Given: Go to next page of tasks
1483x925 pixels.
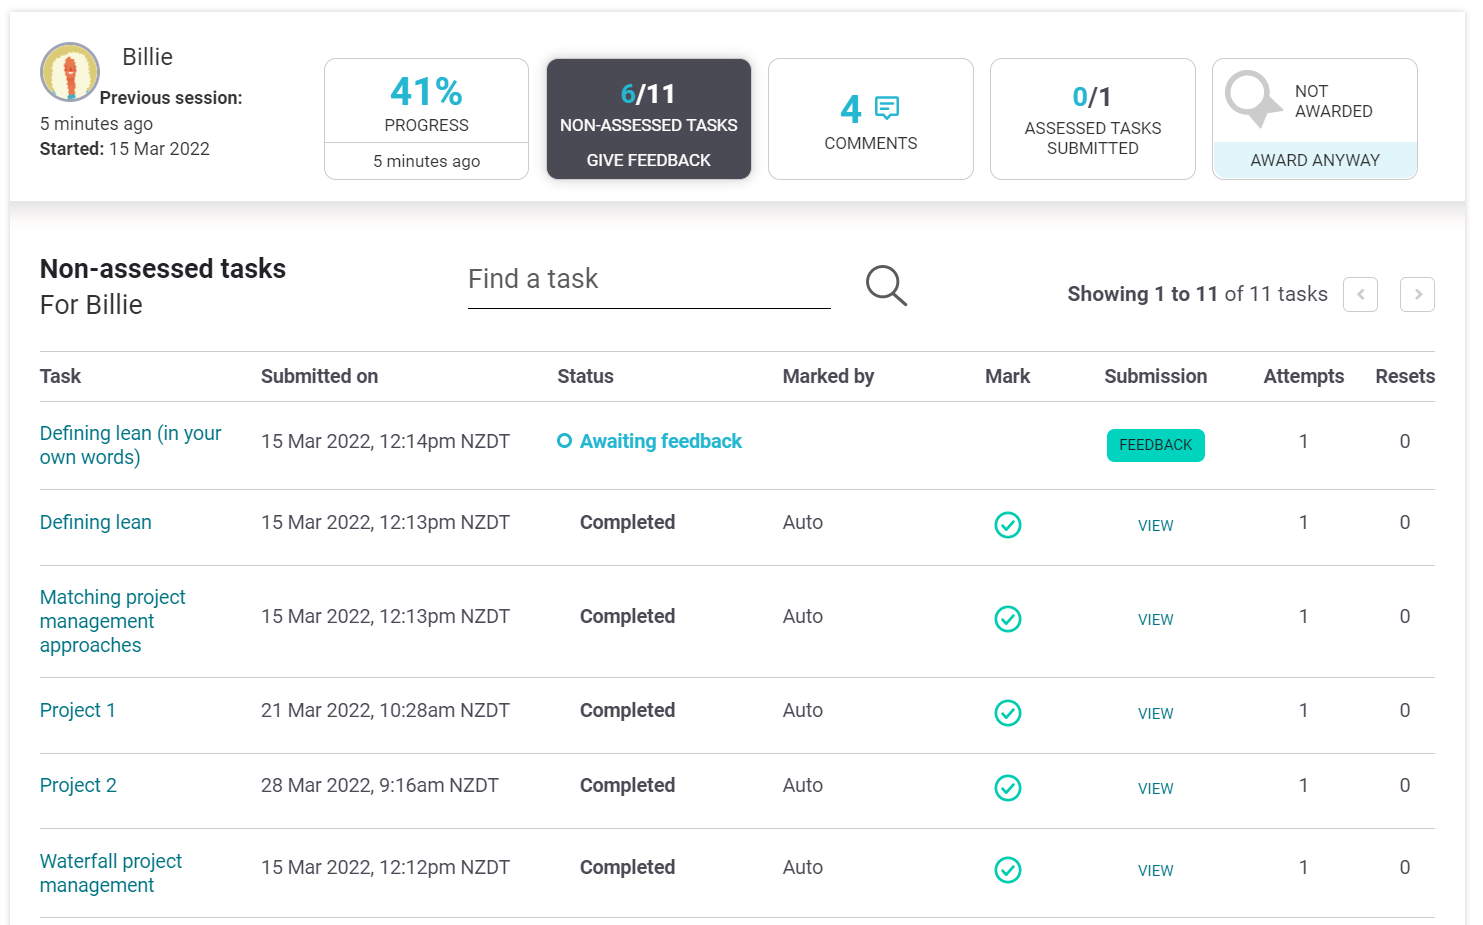Looking at the screenshot, I should (1417, 295).
